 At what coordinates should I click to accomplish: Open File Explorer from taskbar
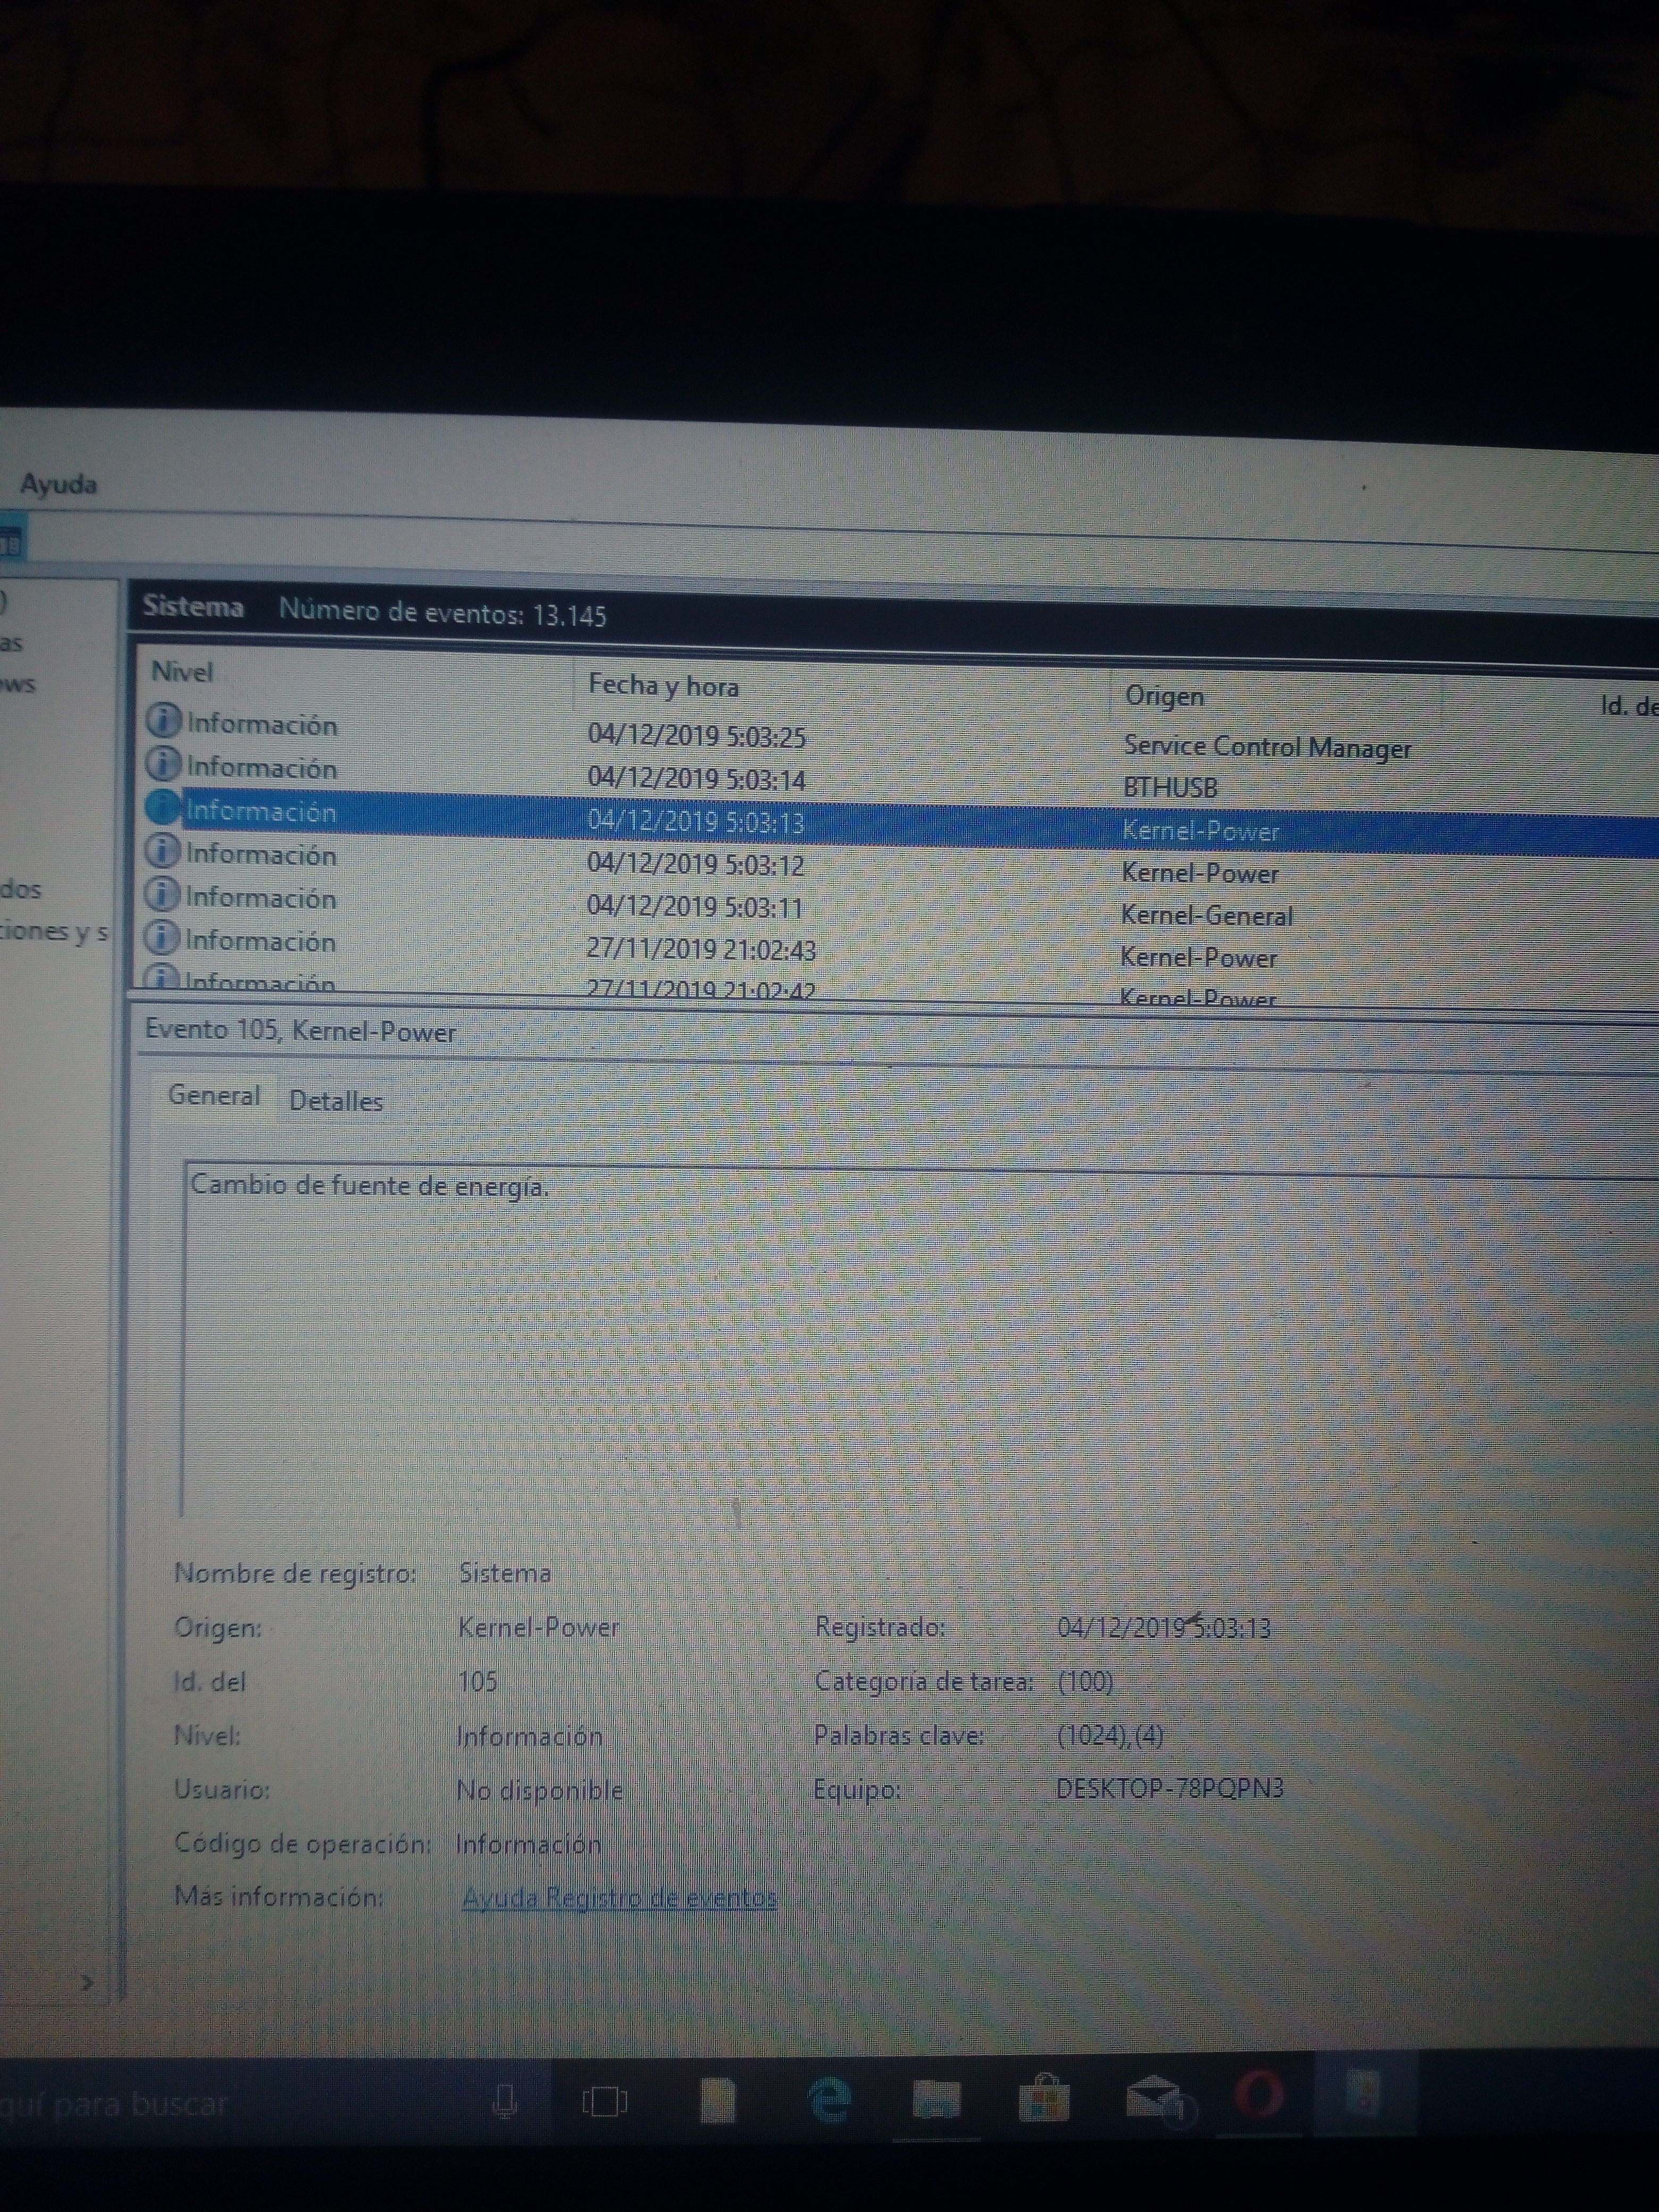point(937,2098)
